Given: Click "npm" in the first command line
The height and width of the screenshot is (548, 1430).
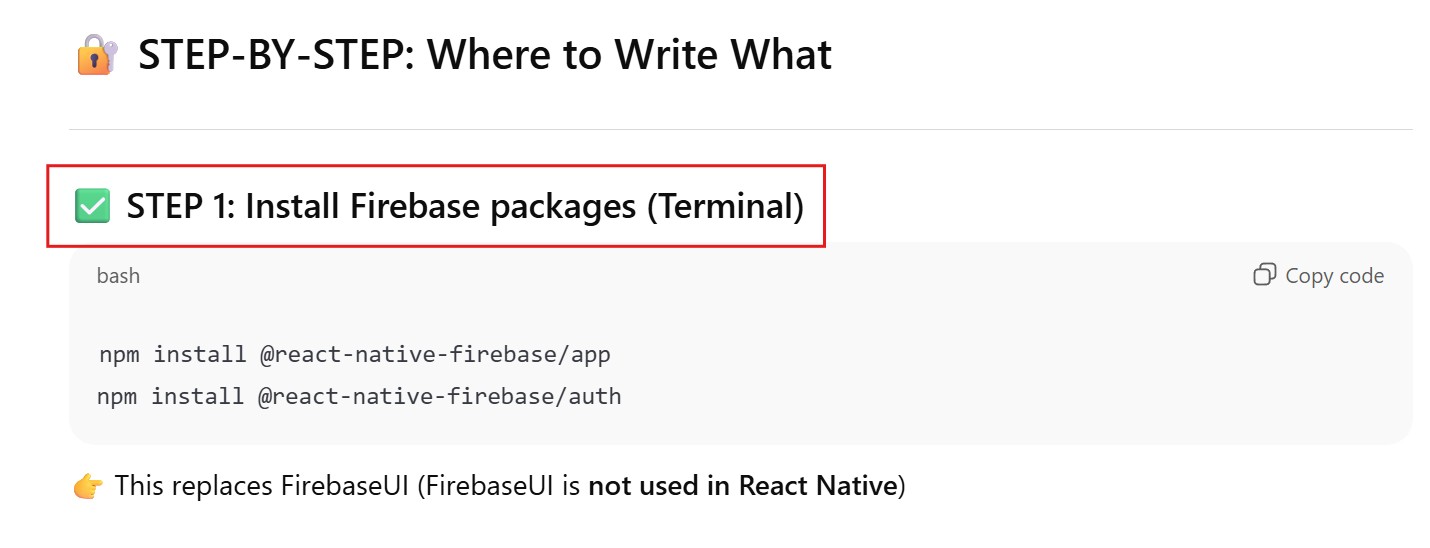Looking at the screenshot, I should pyautogui.click(x=119, y=355).
